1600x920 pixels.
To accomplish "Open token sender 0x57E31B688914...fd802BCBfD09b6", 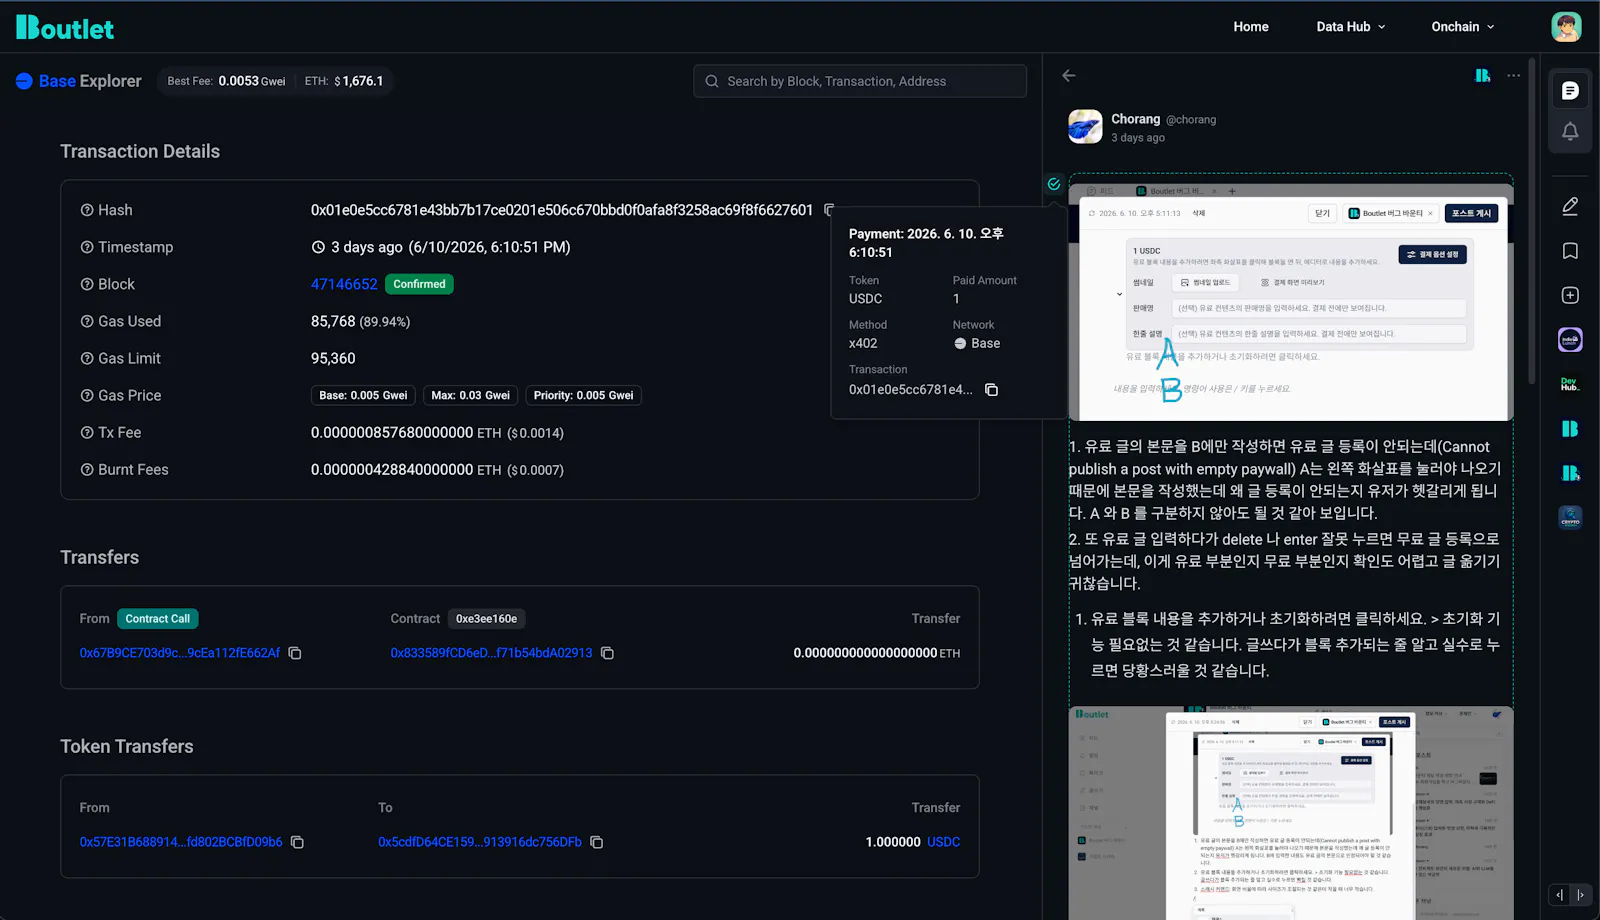I will pyautogui.click(x=181, y=842).
